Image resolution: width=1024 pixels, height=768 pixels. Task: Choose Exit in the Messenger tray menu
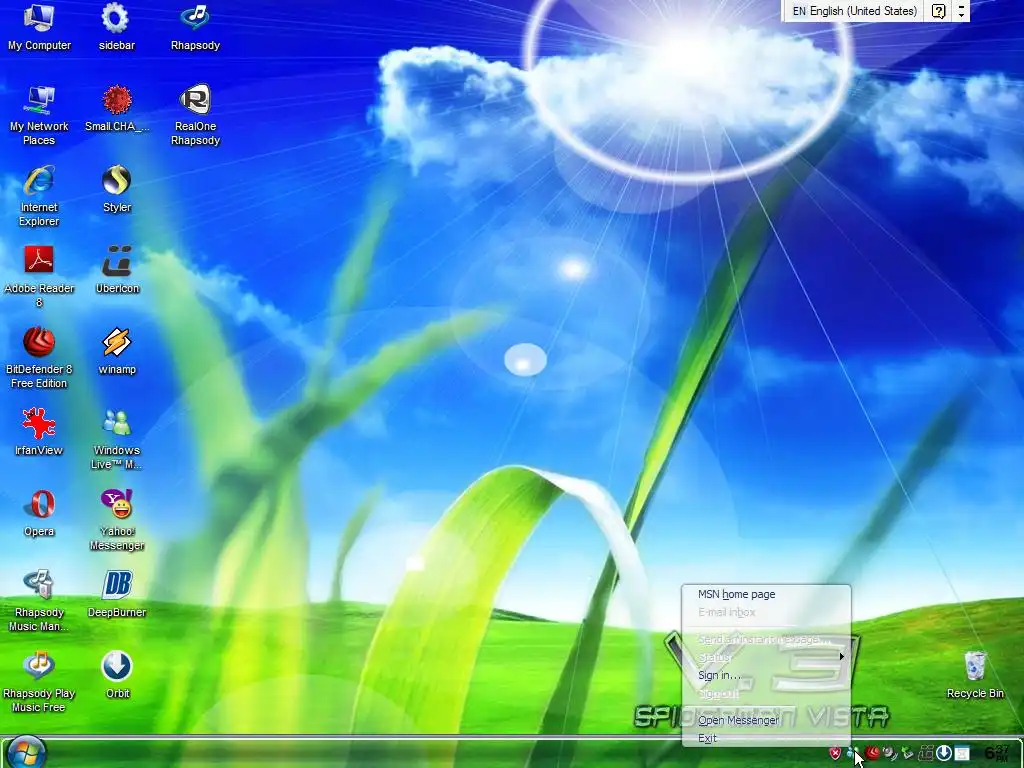(x=707, y=739)
